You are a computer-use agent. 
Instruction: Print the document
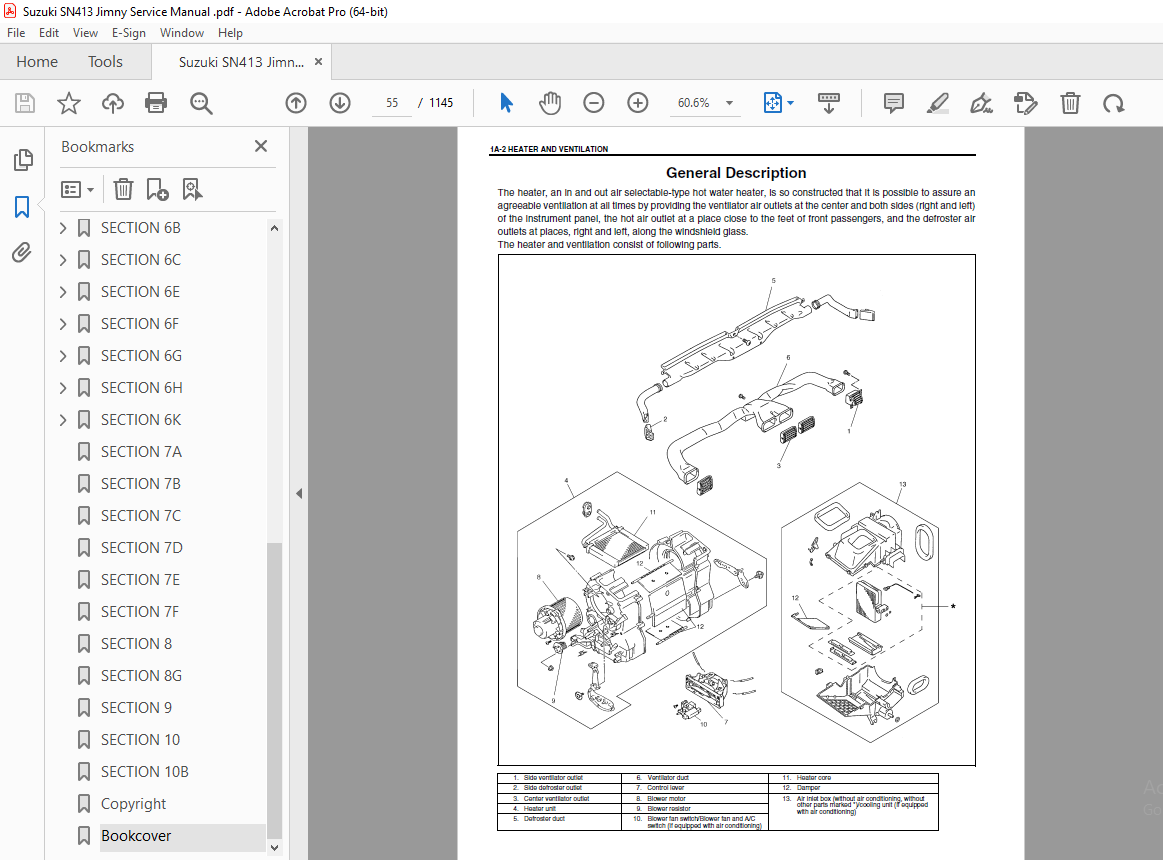(156, 103)
